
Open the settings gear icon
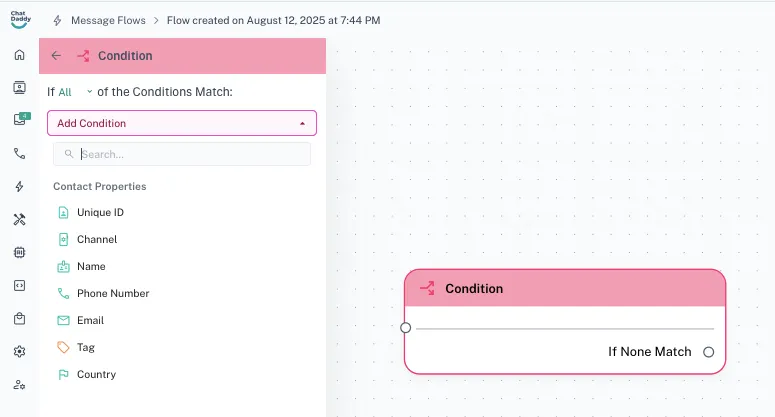19,352
